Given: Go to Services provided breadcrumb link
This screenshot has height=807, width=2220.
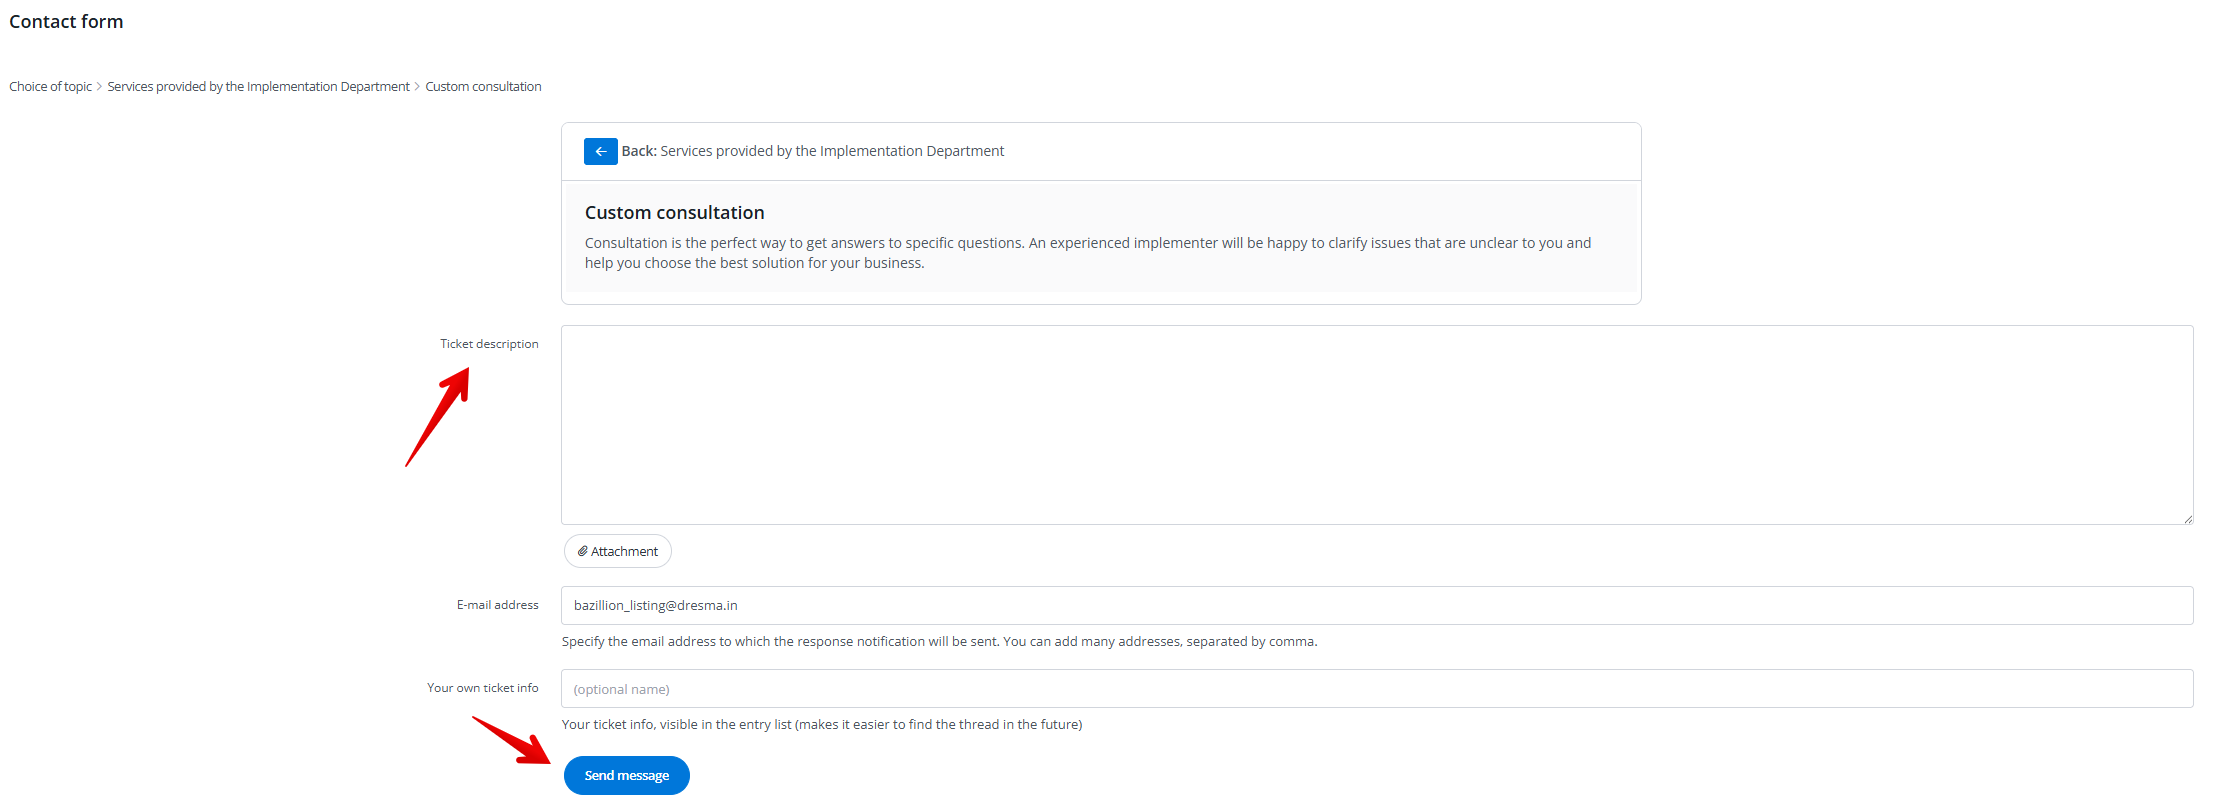Looking at the screenshot, I should 258,87.
